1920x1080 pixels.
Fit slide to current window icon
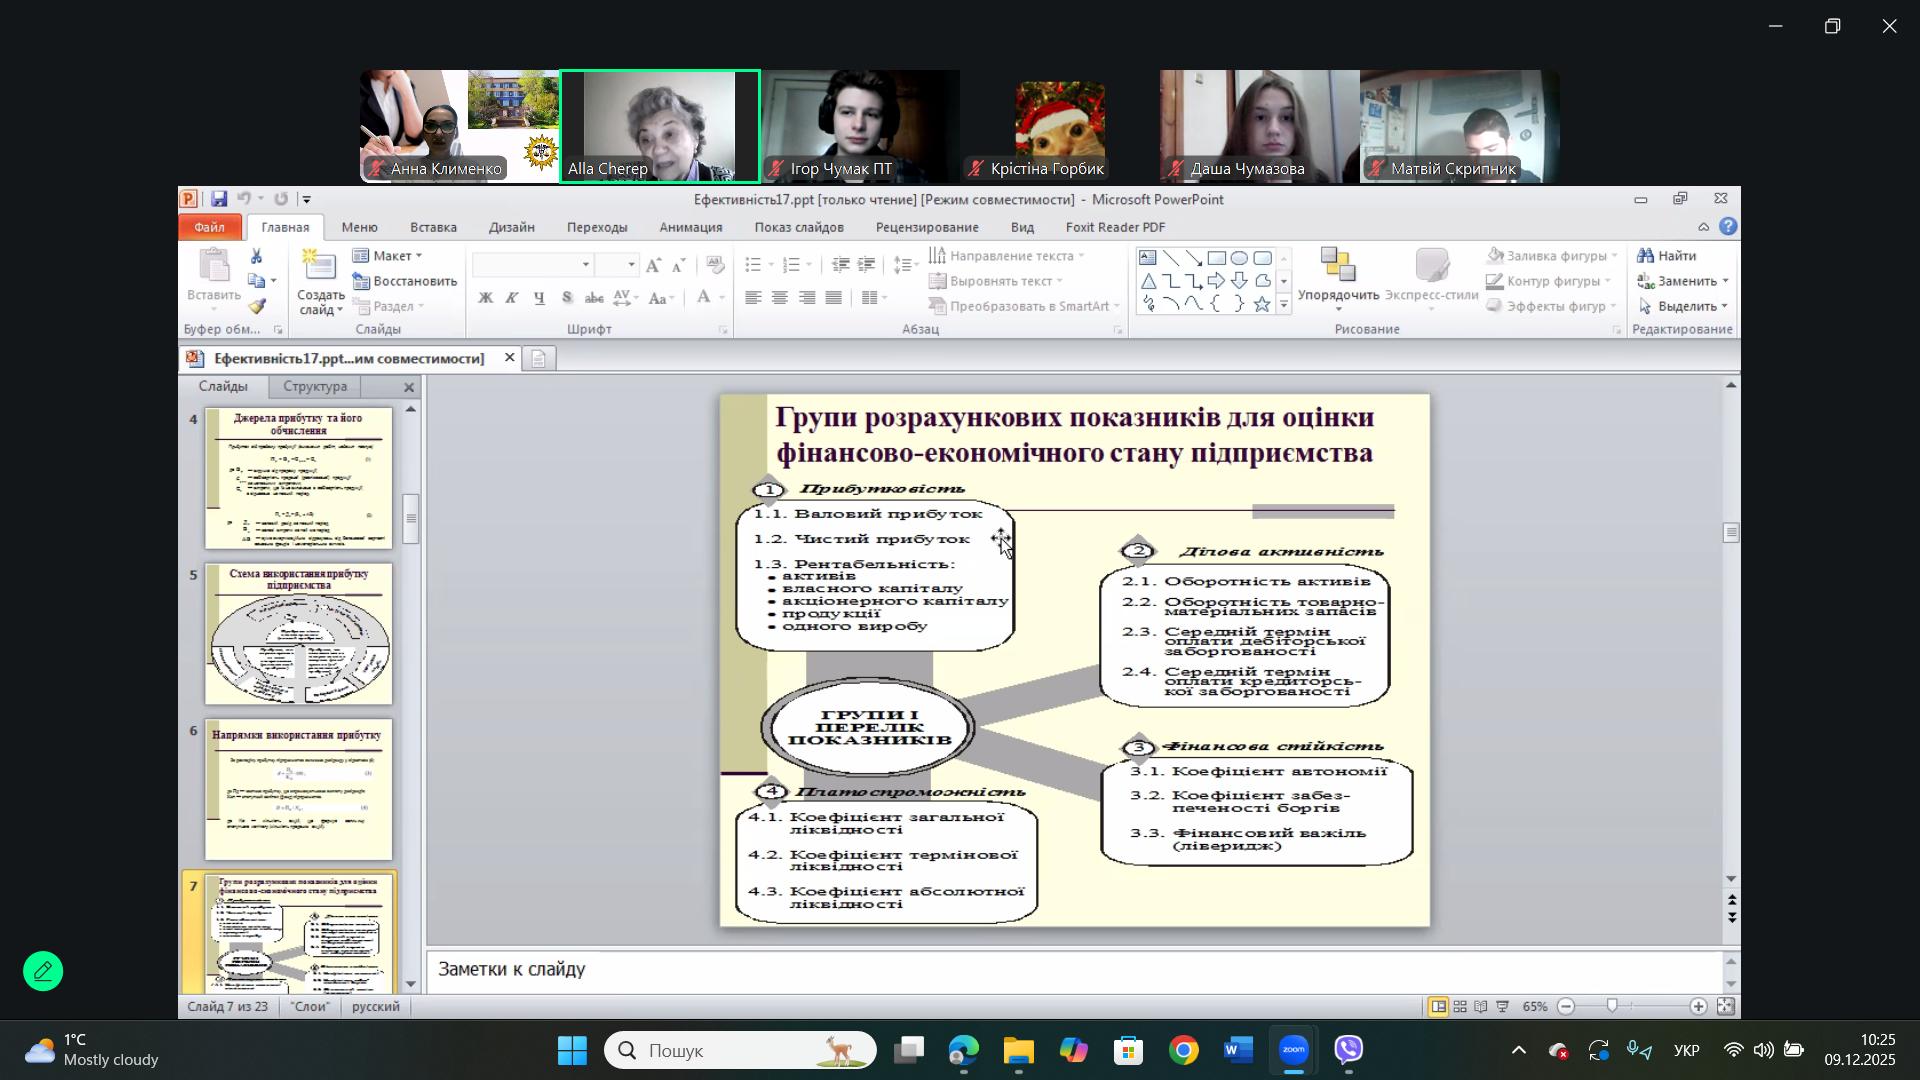point(1726,1007)
